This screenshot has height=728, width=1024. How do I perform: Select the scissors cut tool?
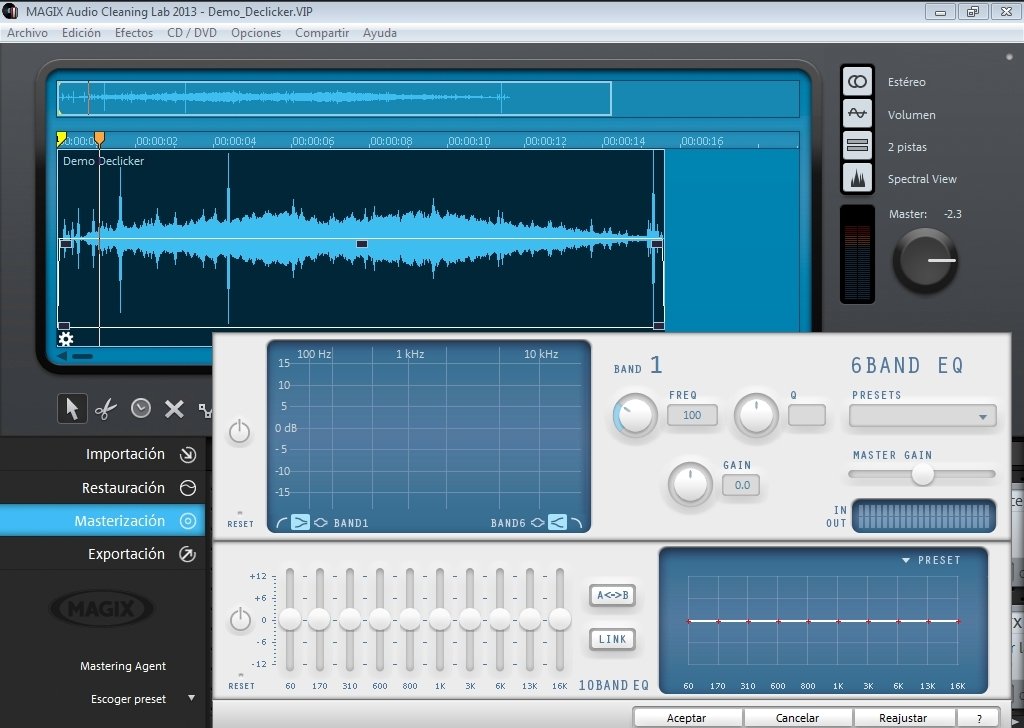pos(106,409)
